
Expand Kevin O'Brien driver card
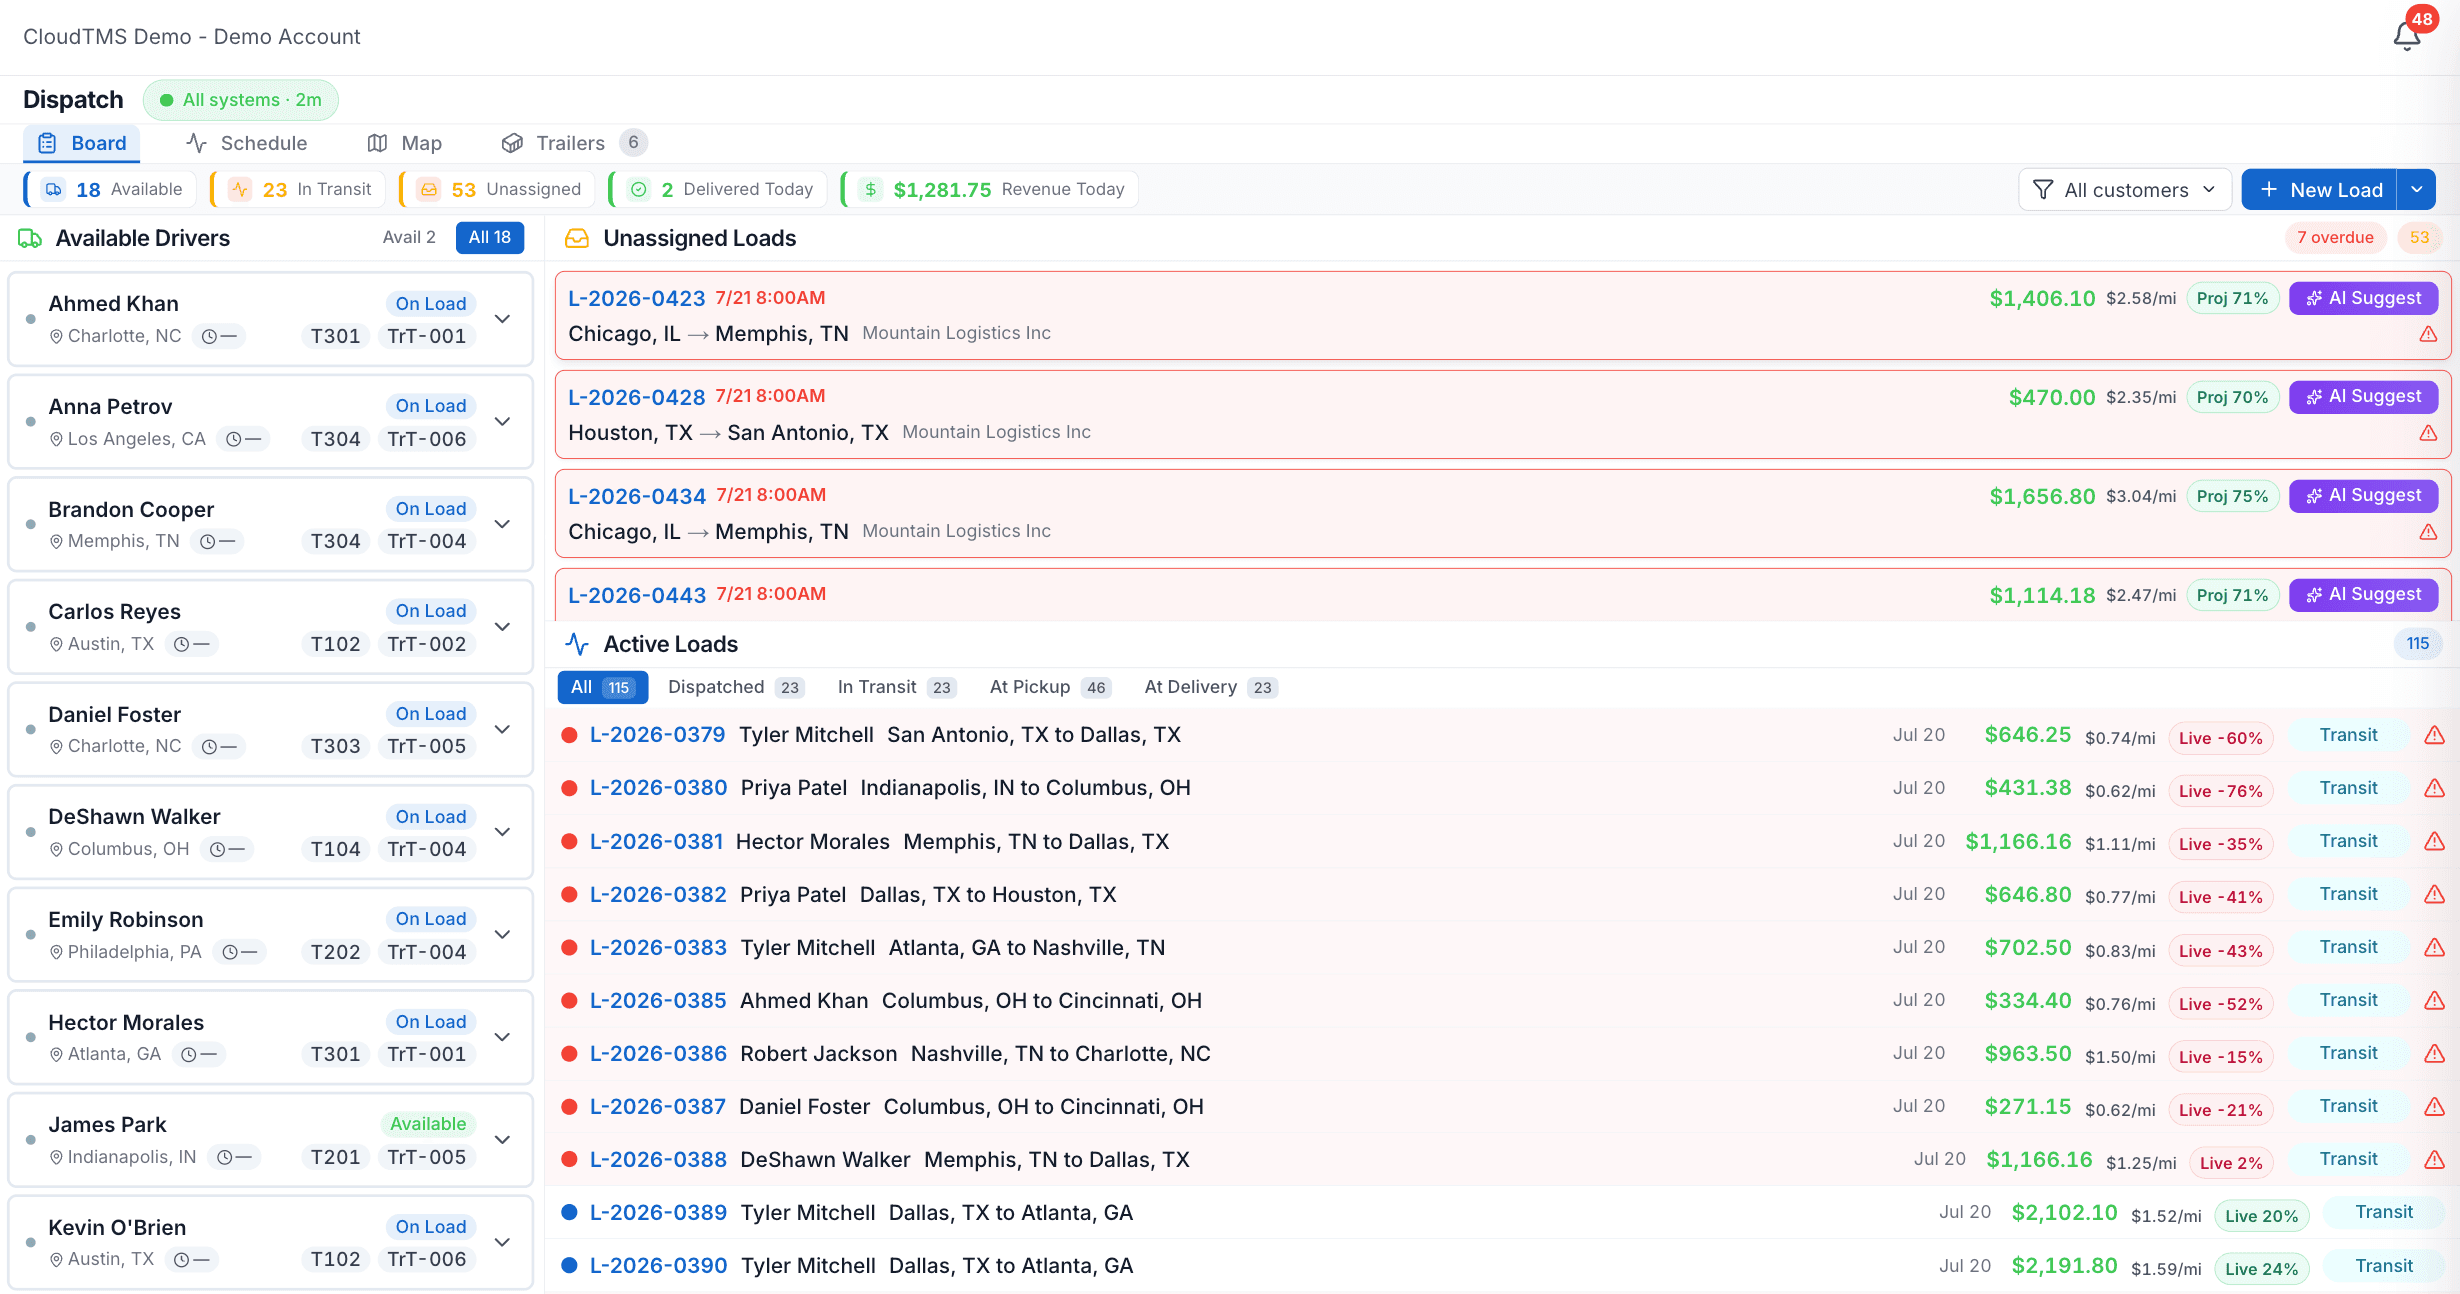[x=503, y=1242]
